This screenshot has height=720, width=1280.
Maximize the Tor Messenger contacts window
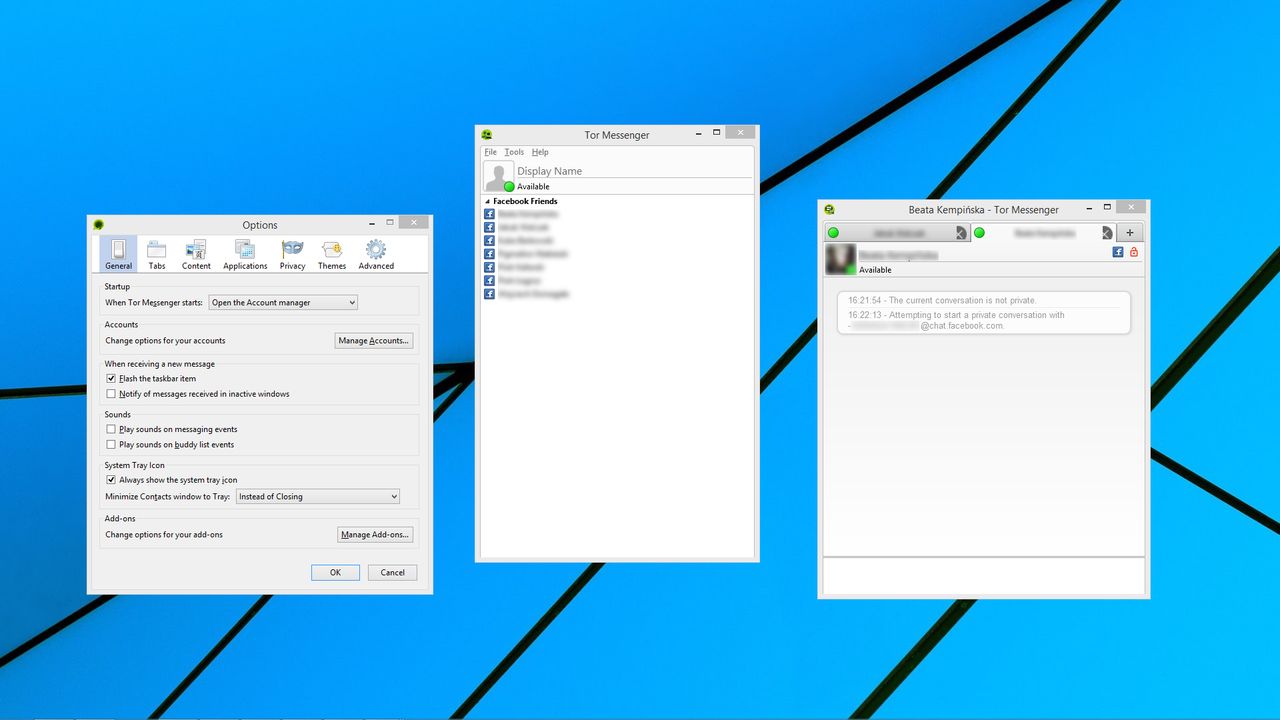coord(717,131)
